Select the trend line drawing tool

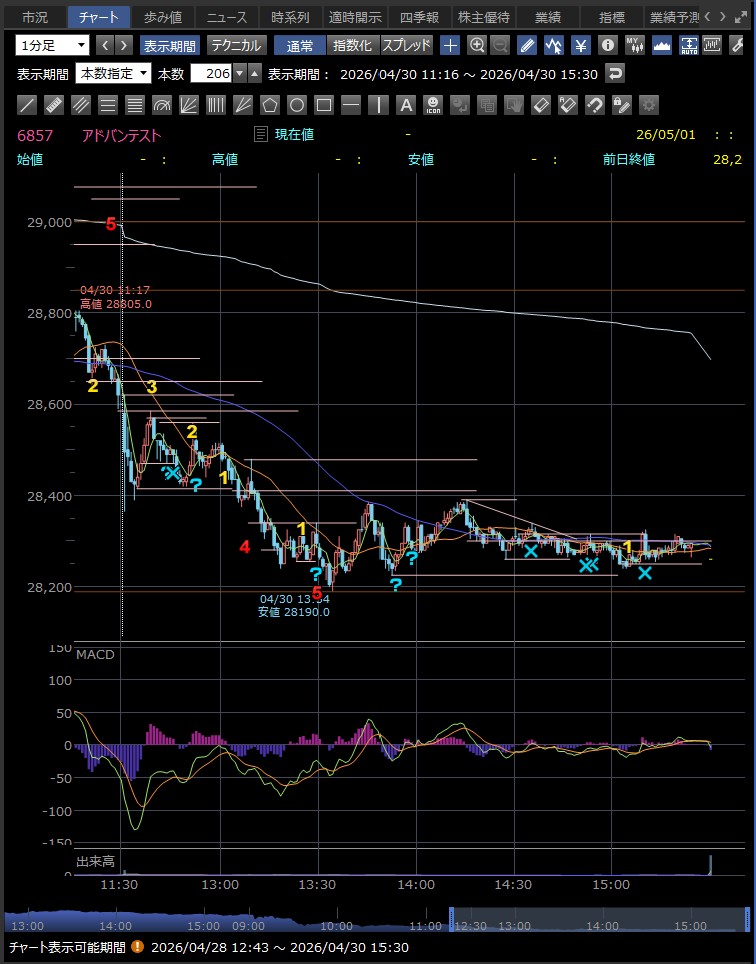(26, 106)
